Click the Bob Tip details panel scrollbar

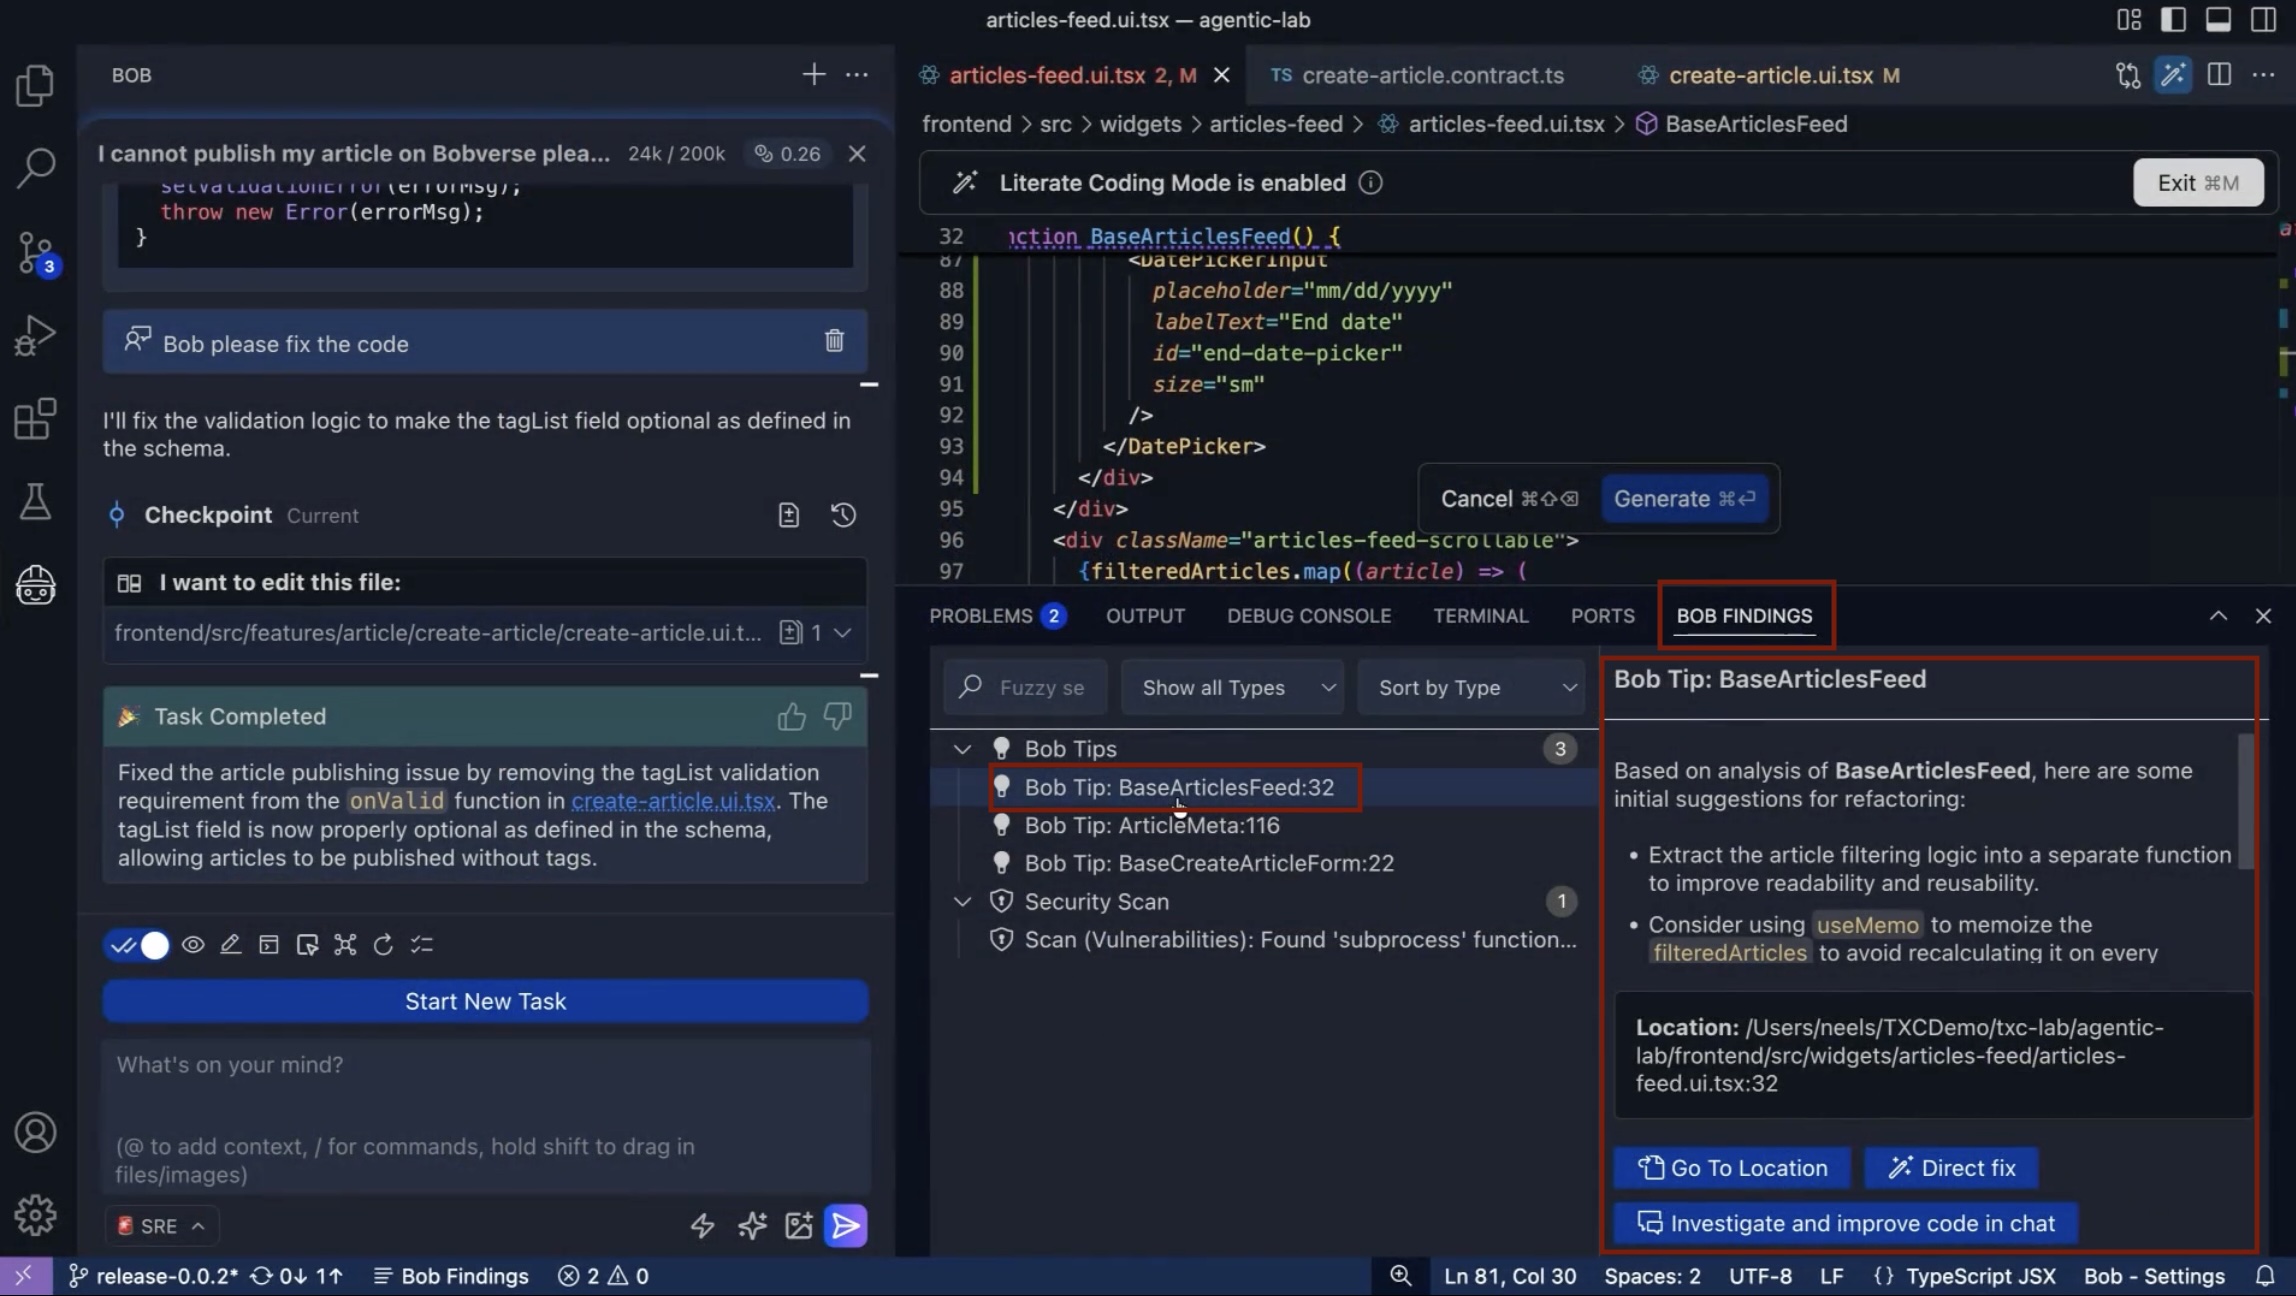click(x=2245, y=802)
